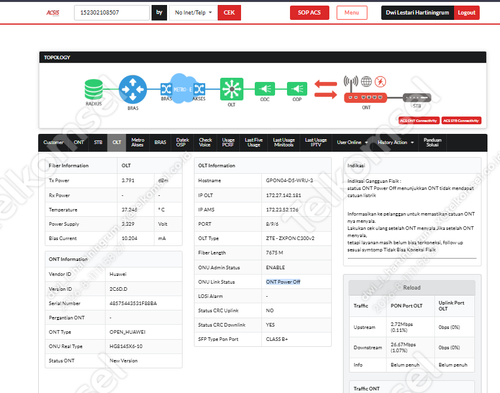Click the red power lightning icon above ONT
This screenshot has height=393, width=500.
(380, 81)
